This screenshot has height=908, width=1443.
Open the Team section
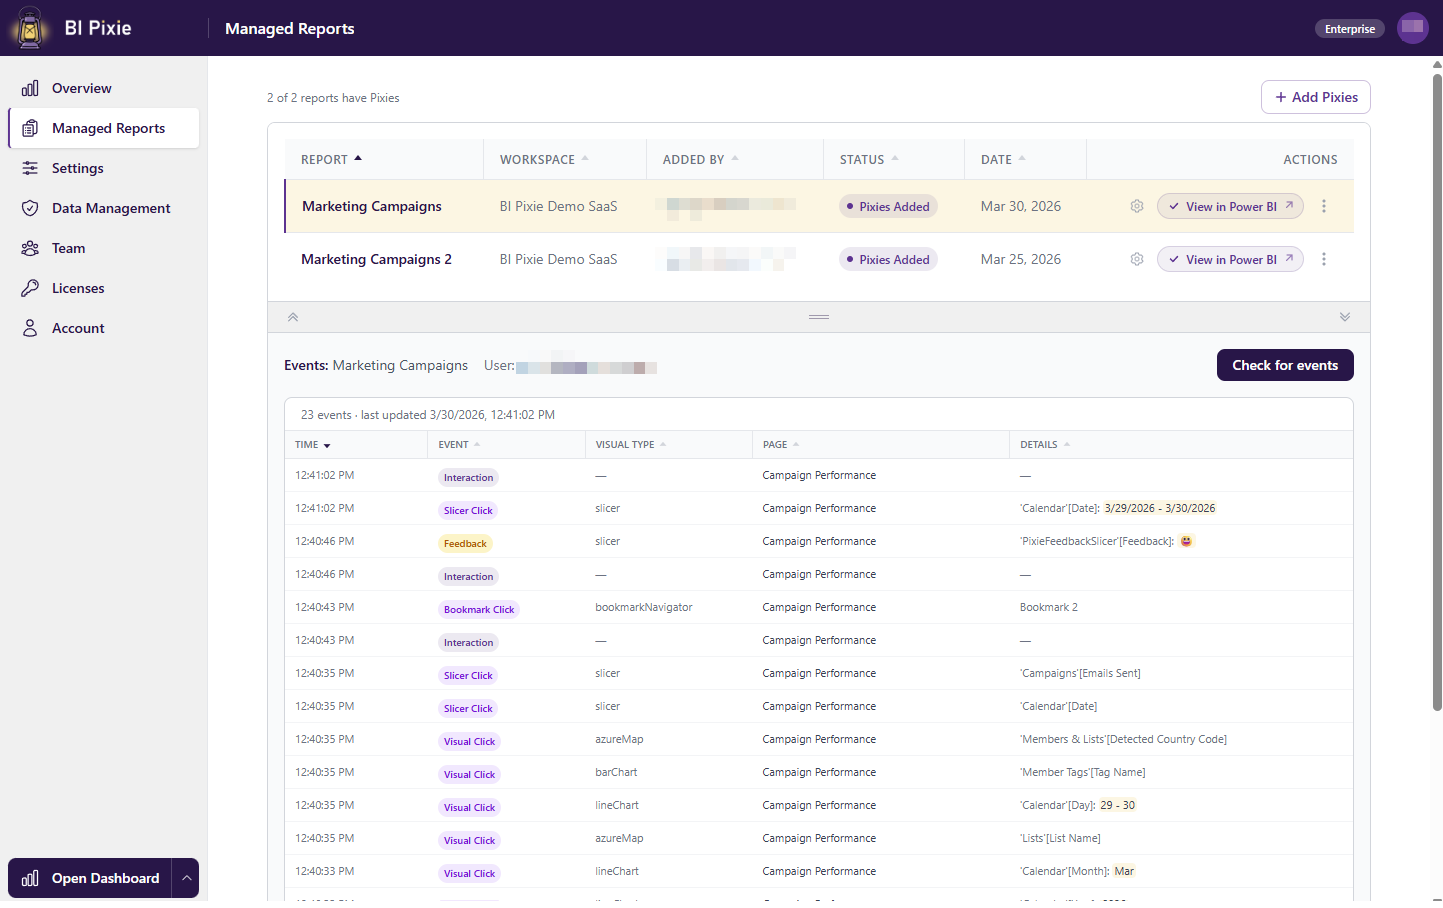68,248
